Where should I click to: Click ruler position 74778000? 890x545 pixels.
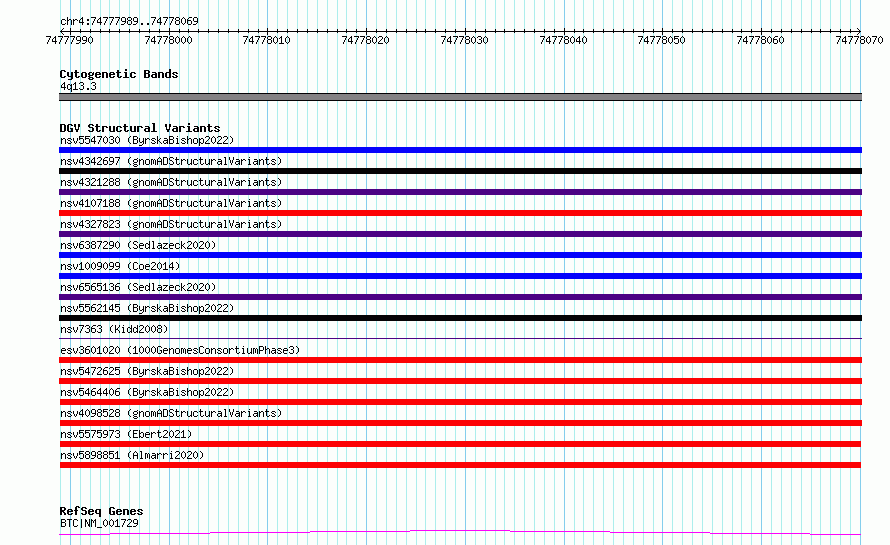tap(169, 40)
